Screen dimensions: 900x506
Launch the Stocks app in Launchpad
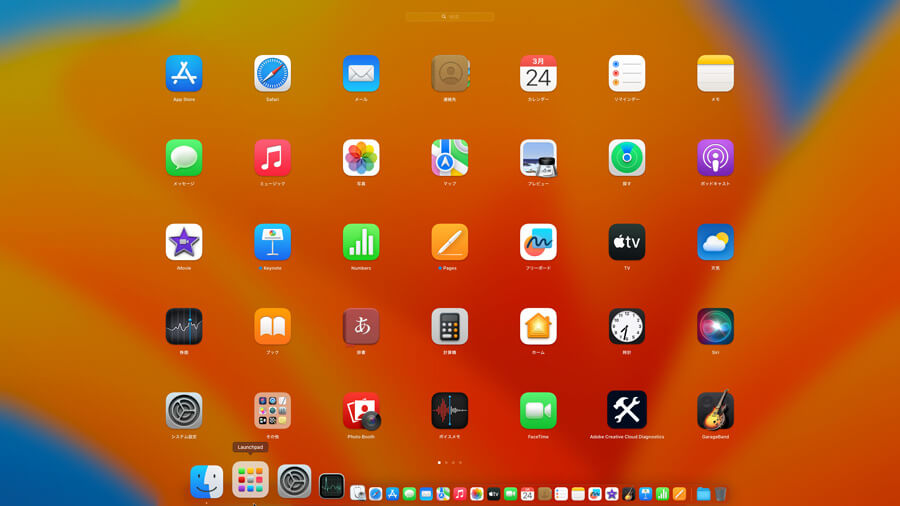tap(184, 326)
